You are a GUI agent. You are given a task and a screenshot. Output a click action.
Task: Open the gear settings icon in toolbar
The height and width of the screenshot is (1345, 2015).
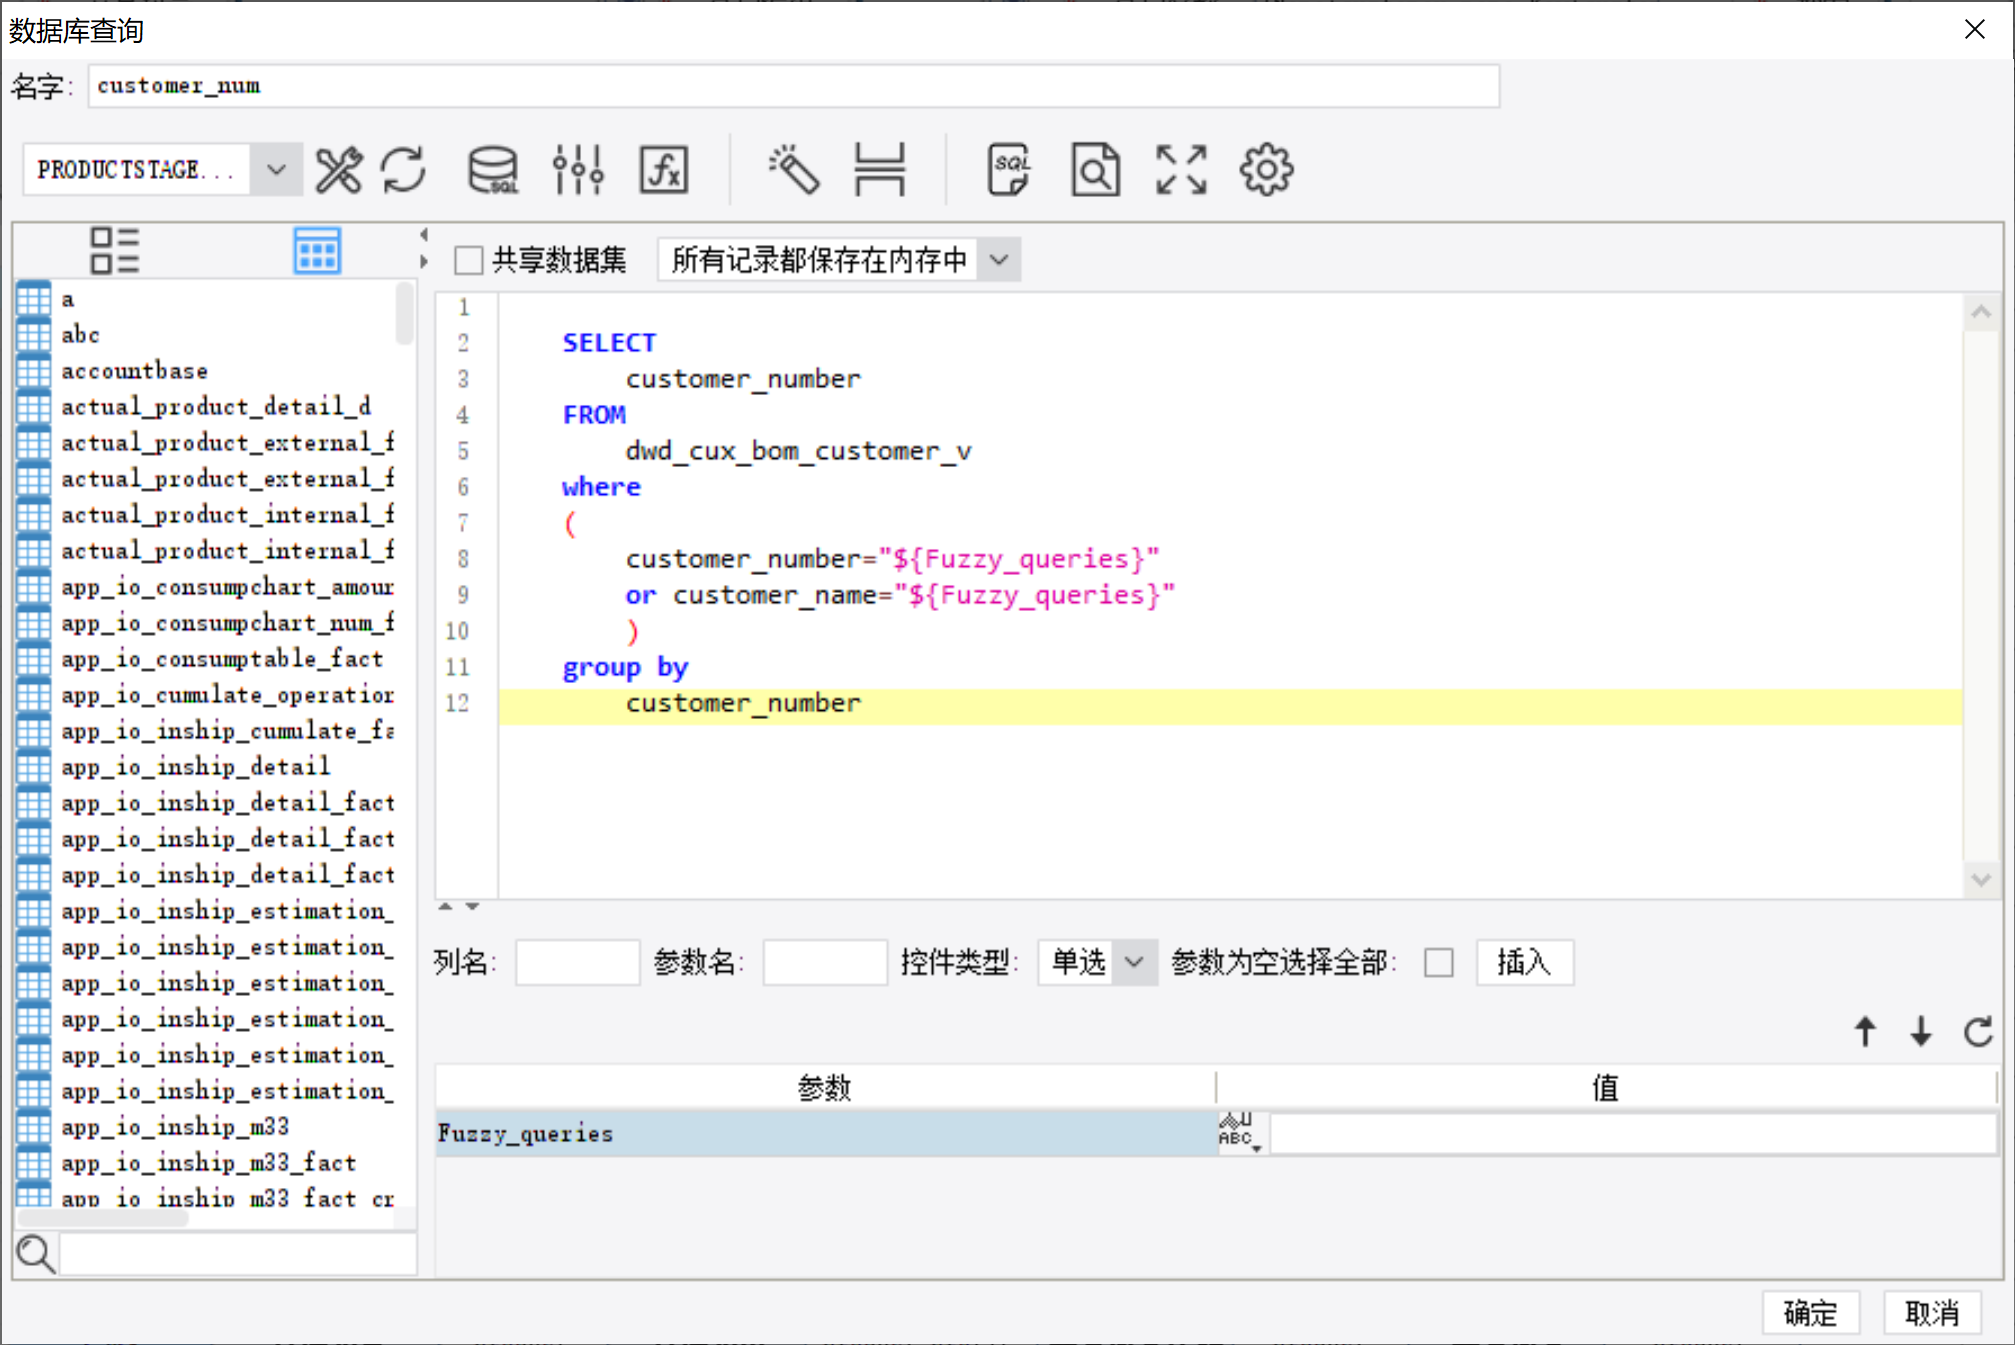point(1267,169)
